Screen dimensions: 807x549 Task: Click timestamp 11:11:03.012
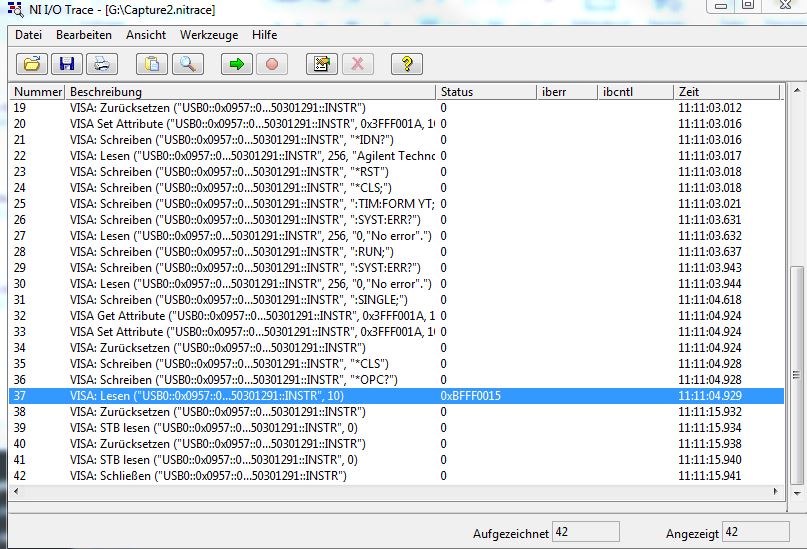710,108
